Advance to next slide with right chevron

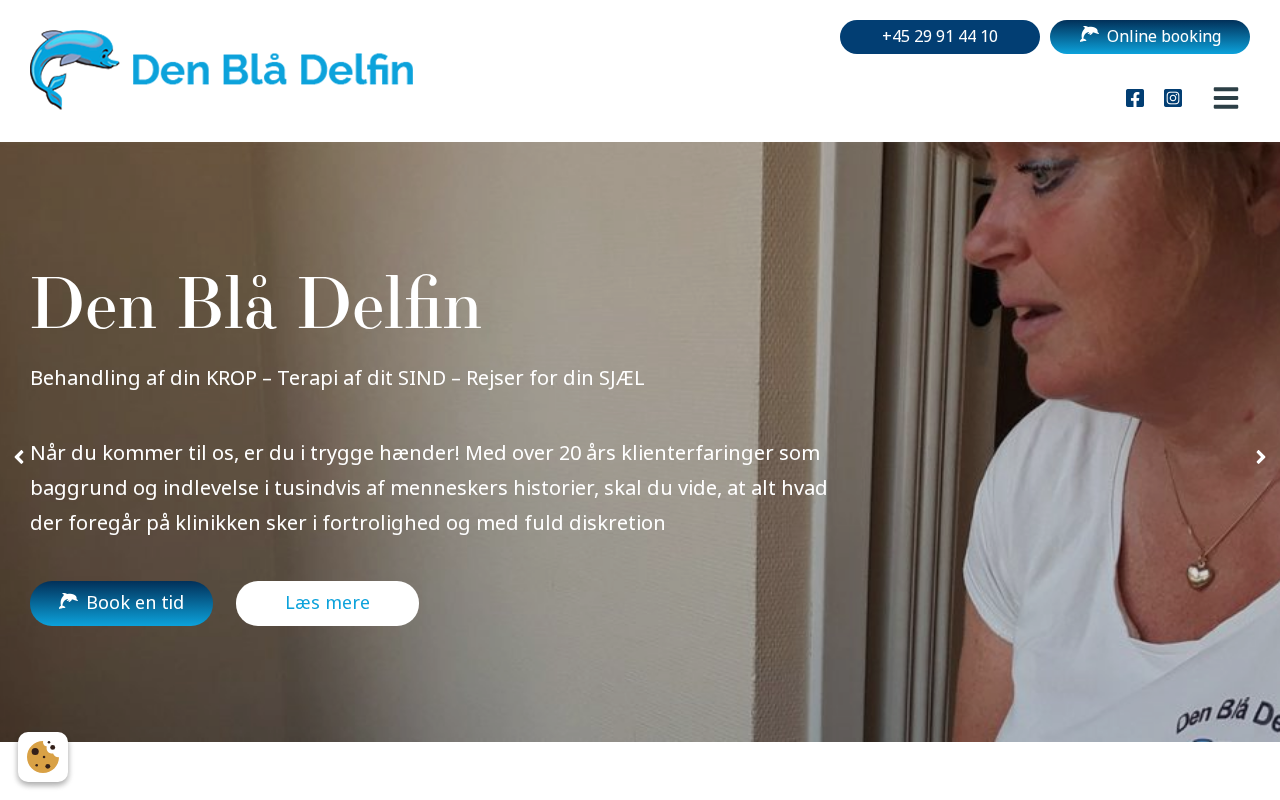(1261, 457)
